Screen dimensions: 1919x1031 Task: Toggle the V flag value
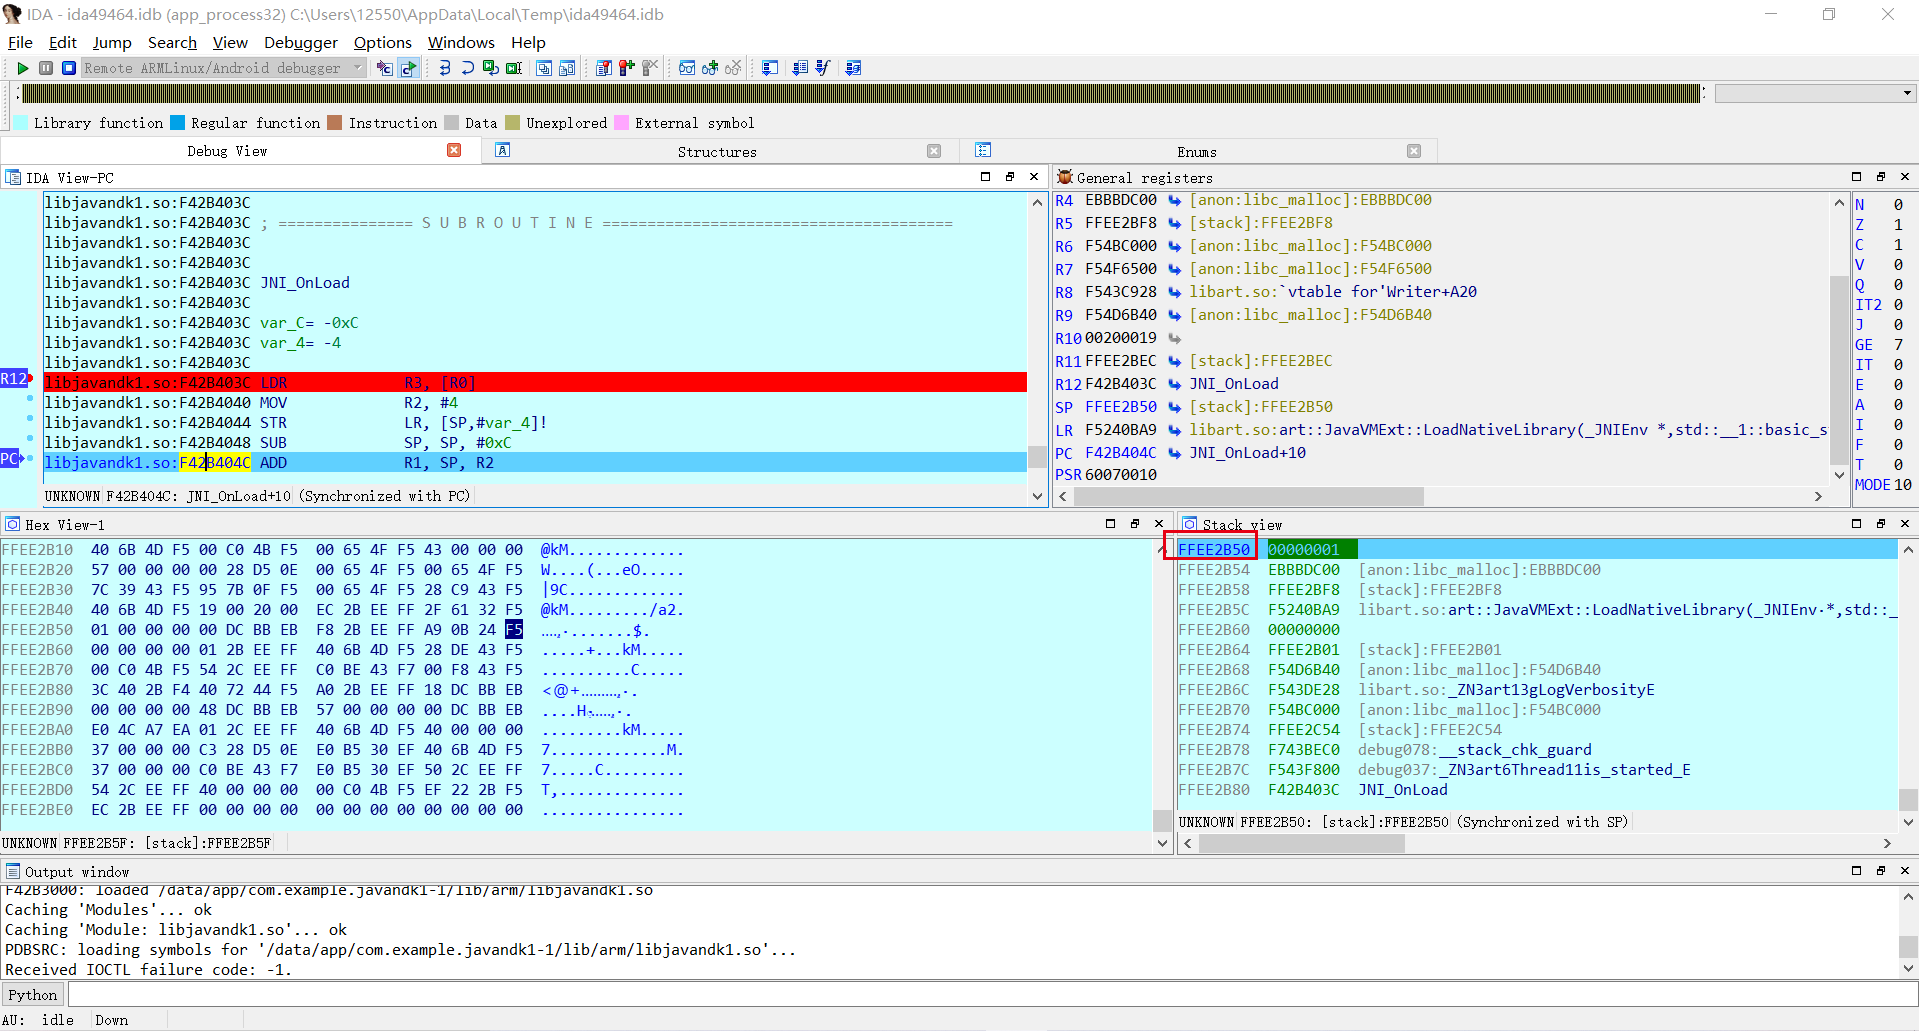point(1897,264)
